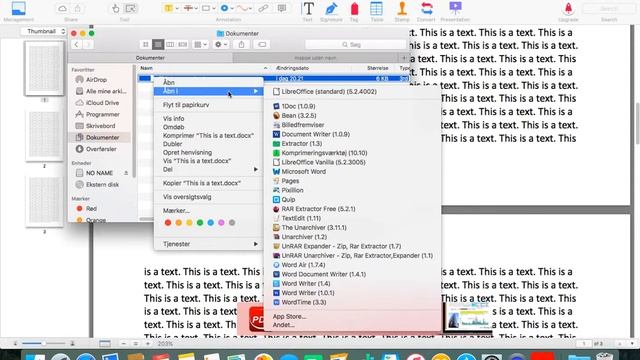The width and height of the screenshot is (640, 360).
Task: Pick the green tag color dot
Action: click(x=200, y=223)
